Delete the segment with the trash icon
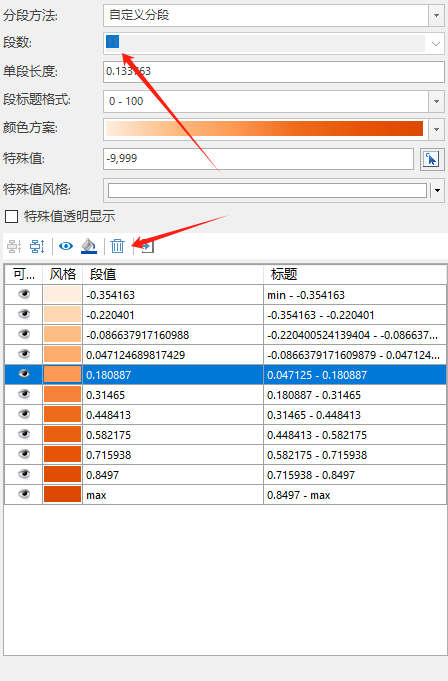 click(117, 246)
